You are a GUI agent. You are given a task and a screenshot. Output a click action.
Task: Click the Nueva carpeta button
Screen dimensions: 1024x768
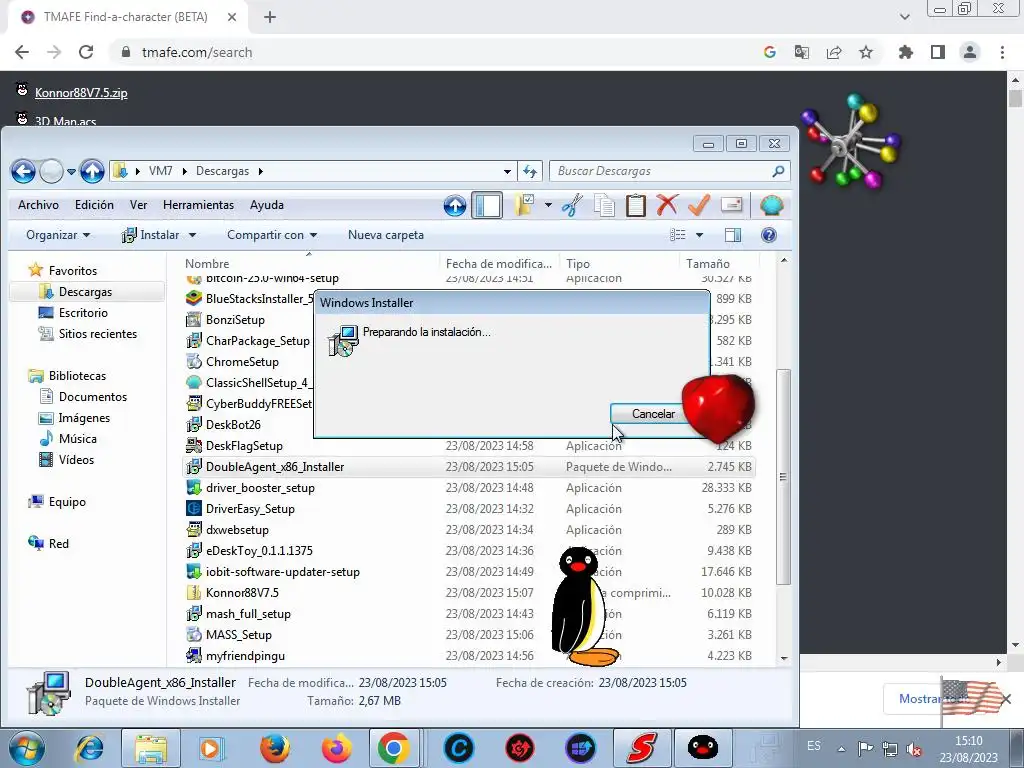(386, 235)
